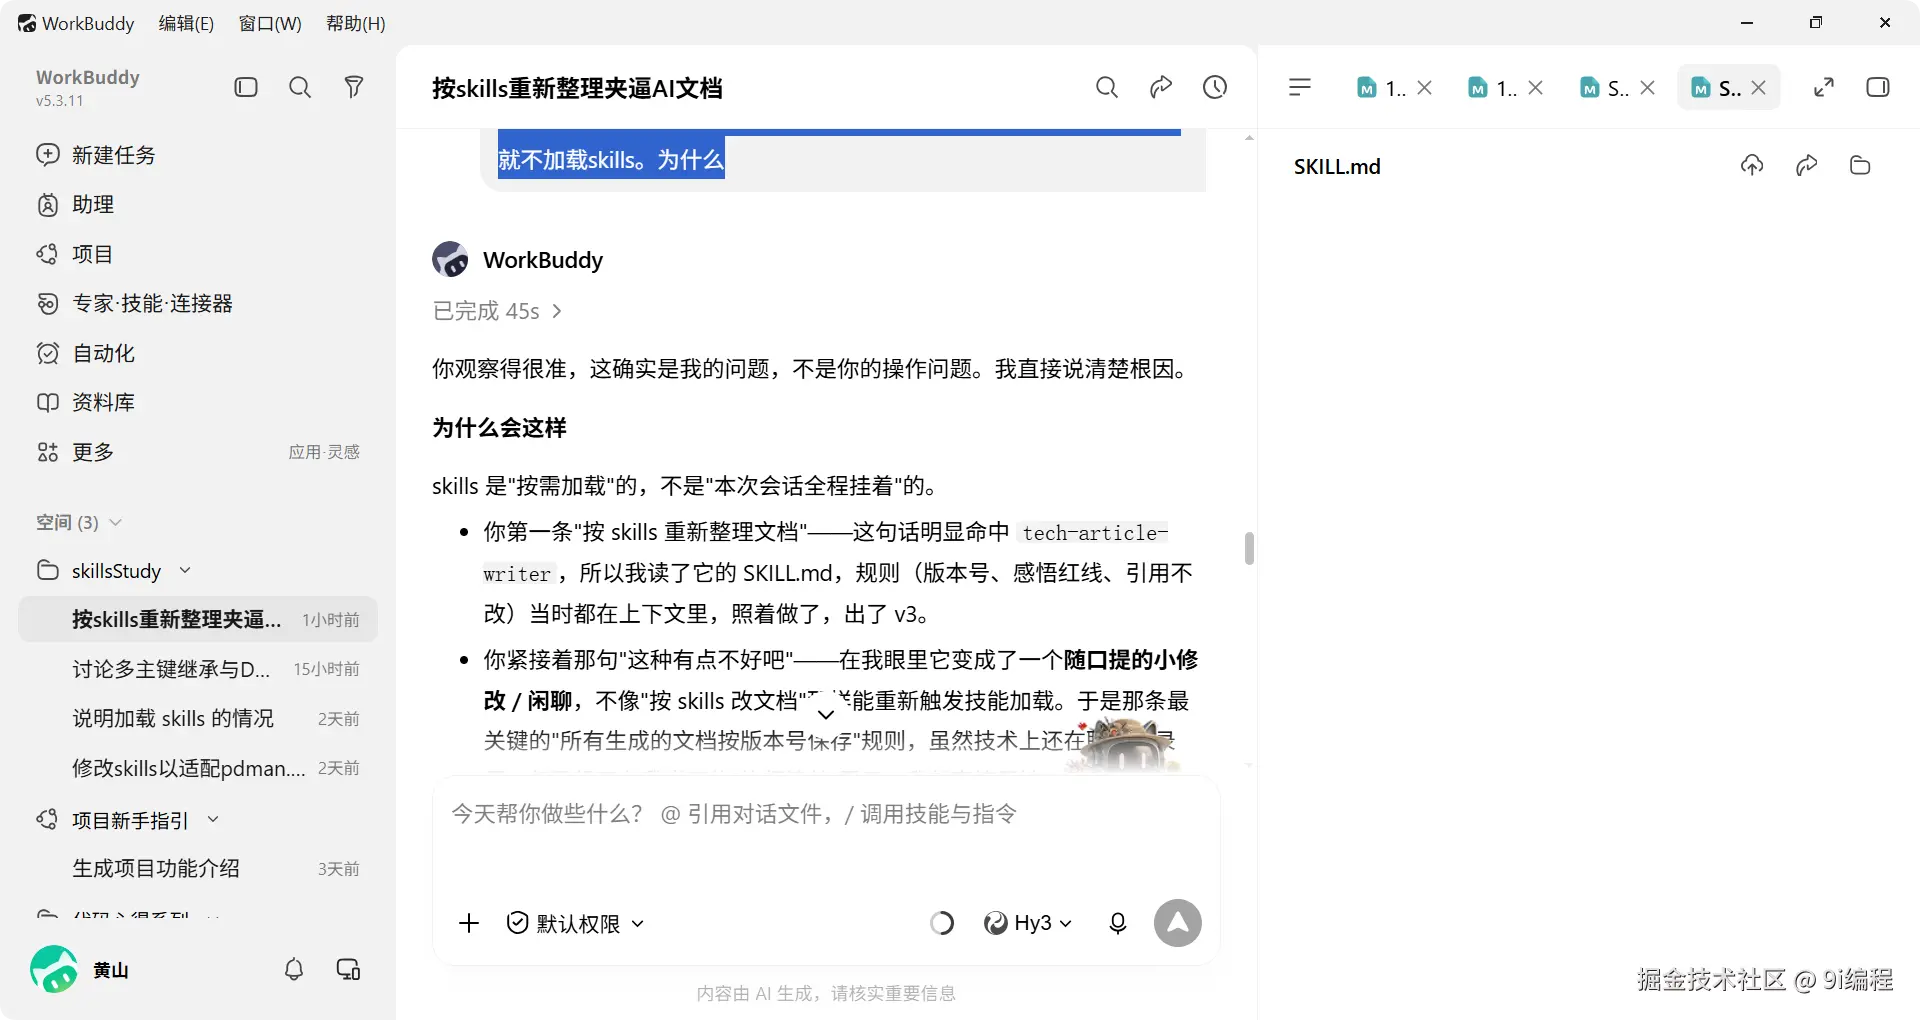Toggle the sidebar panel icon

(246, 88)
